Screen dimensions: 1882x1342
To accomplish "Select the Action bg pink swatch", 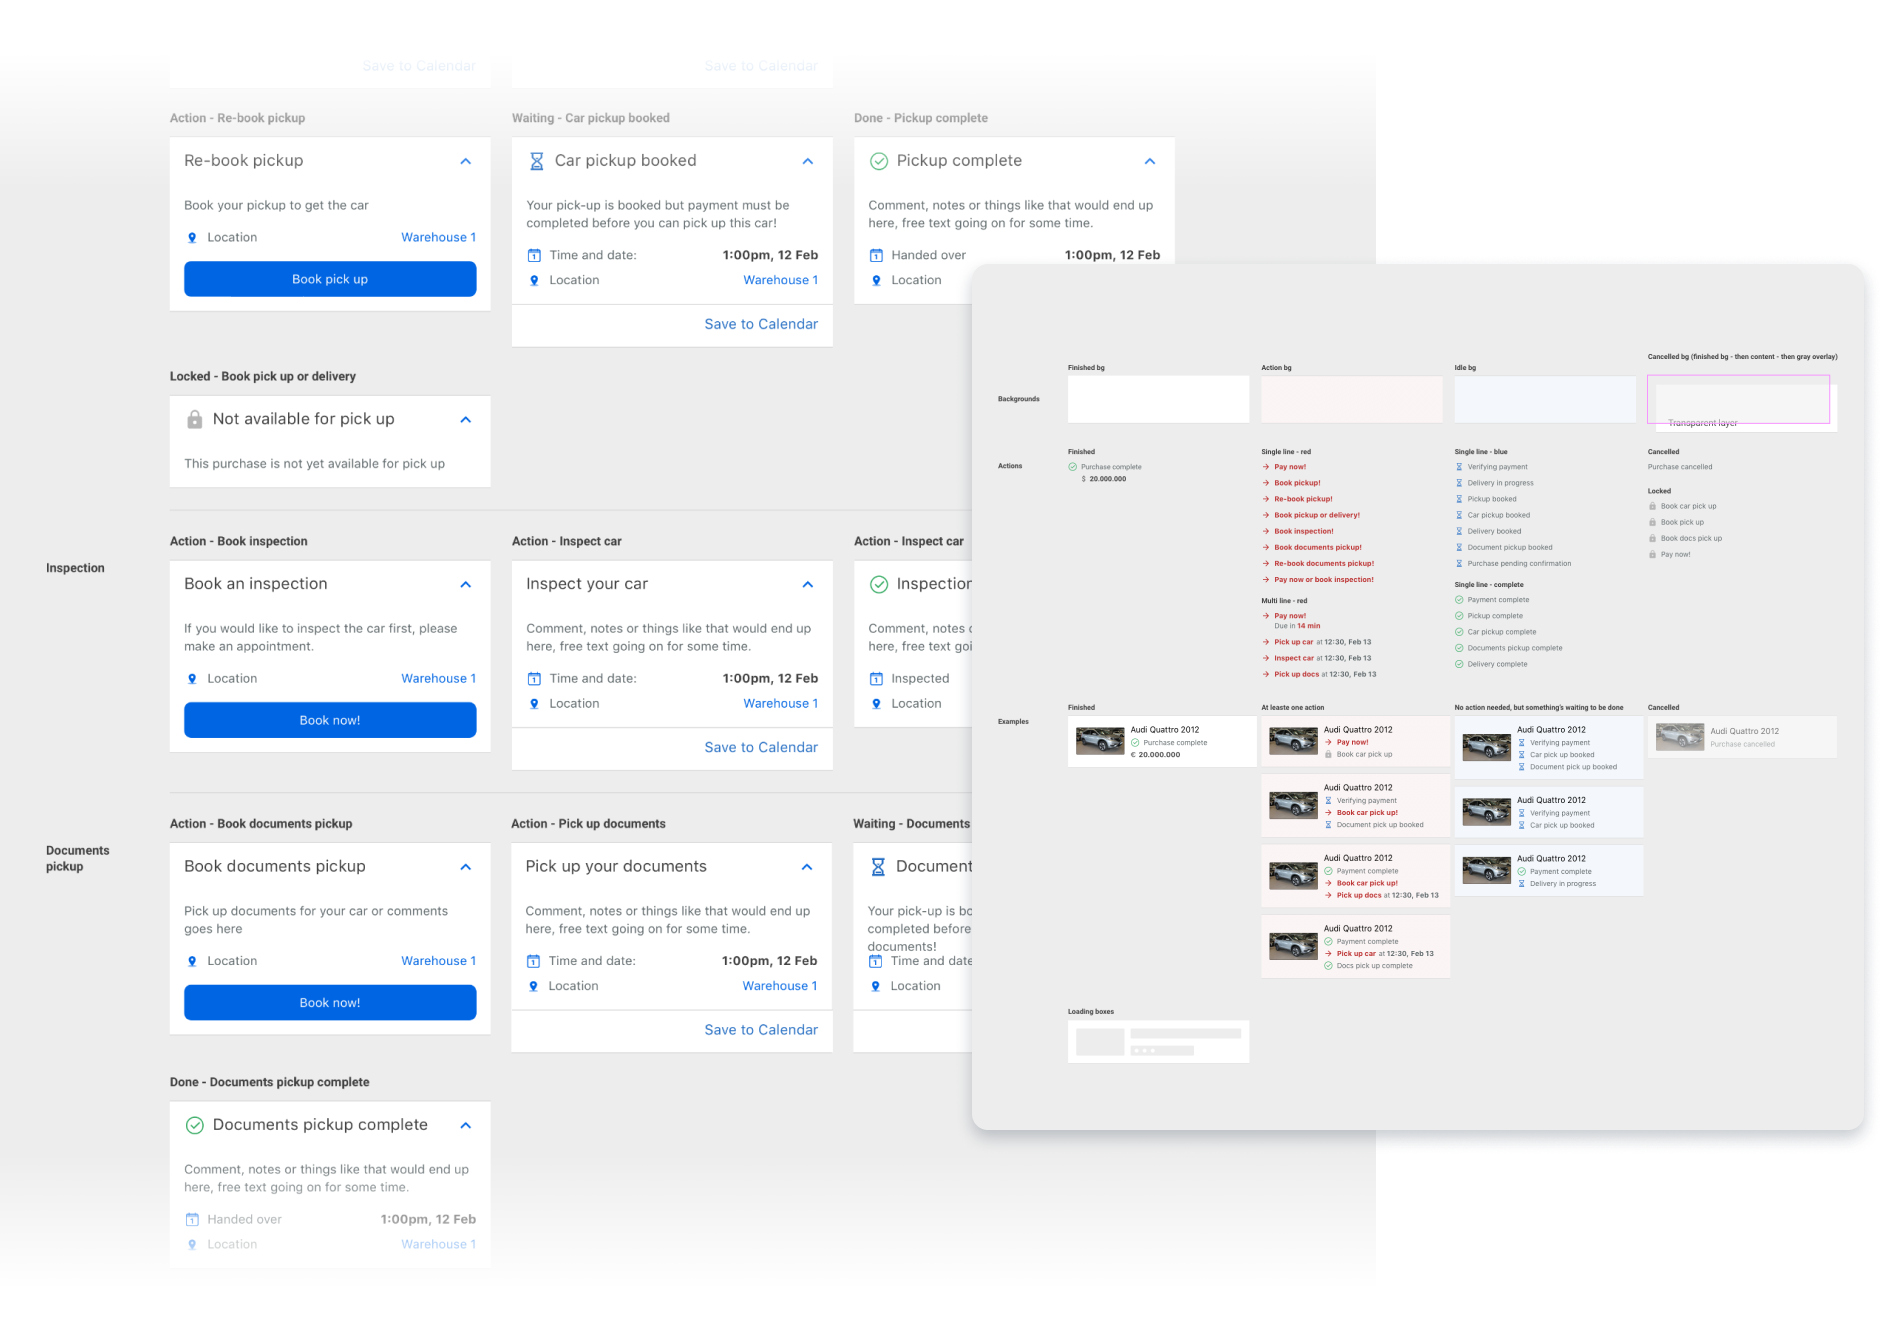I will tap(1351, 399).
